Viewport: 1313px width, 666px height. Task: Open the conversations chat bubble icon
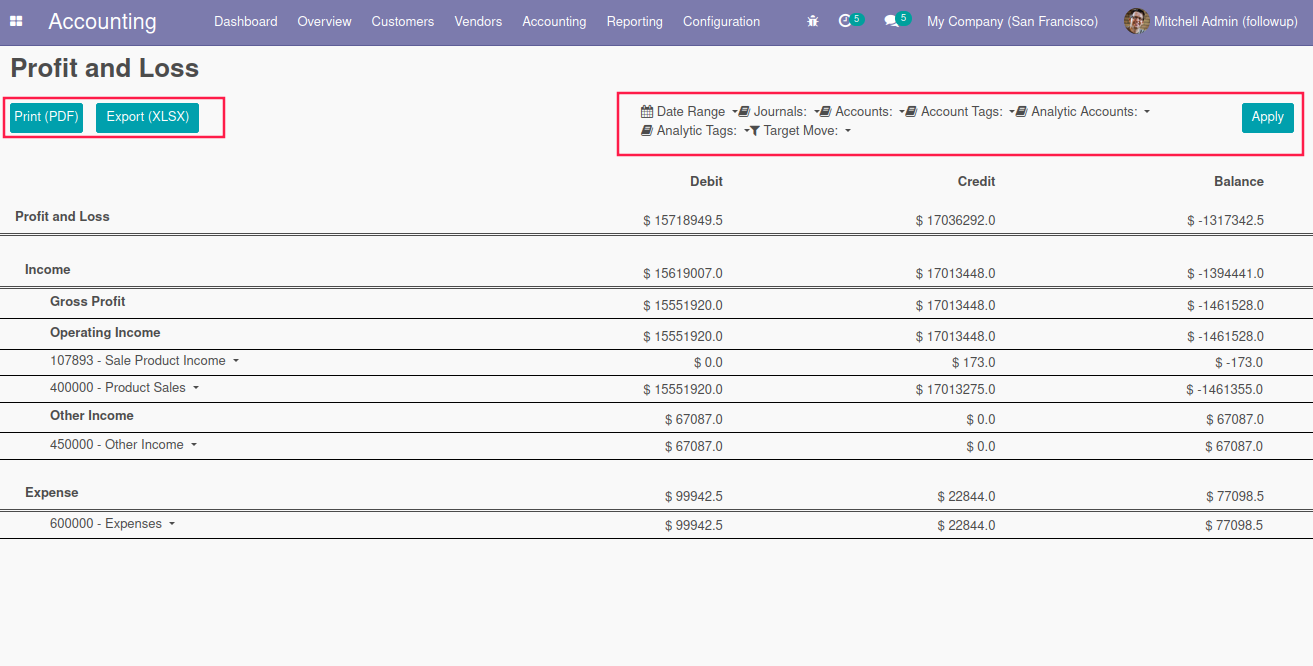coord(891,21)
